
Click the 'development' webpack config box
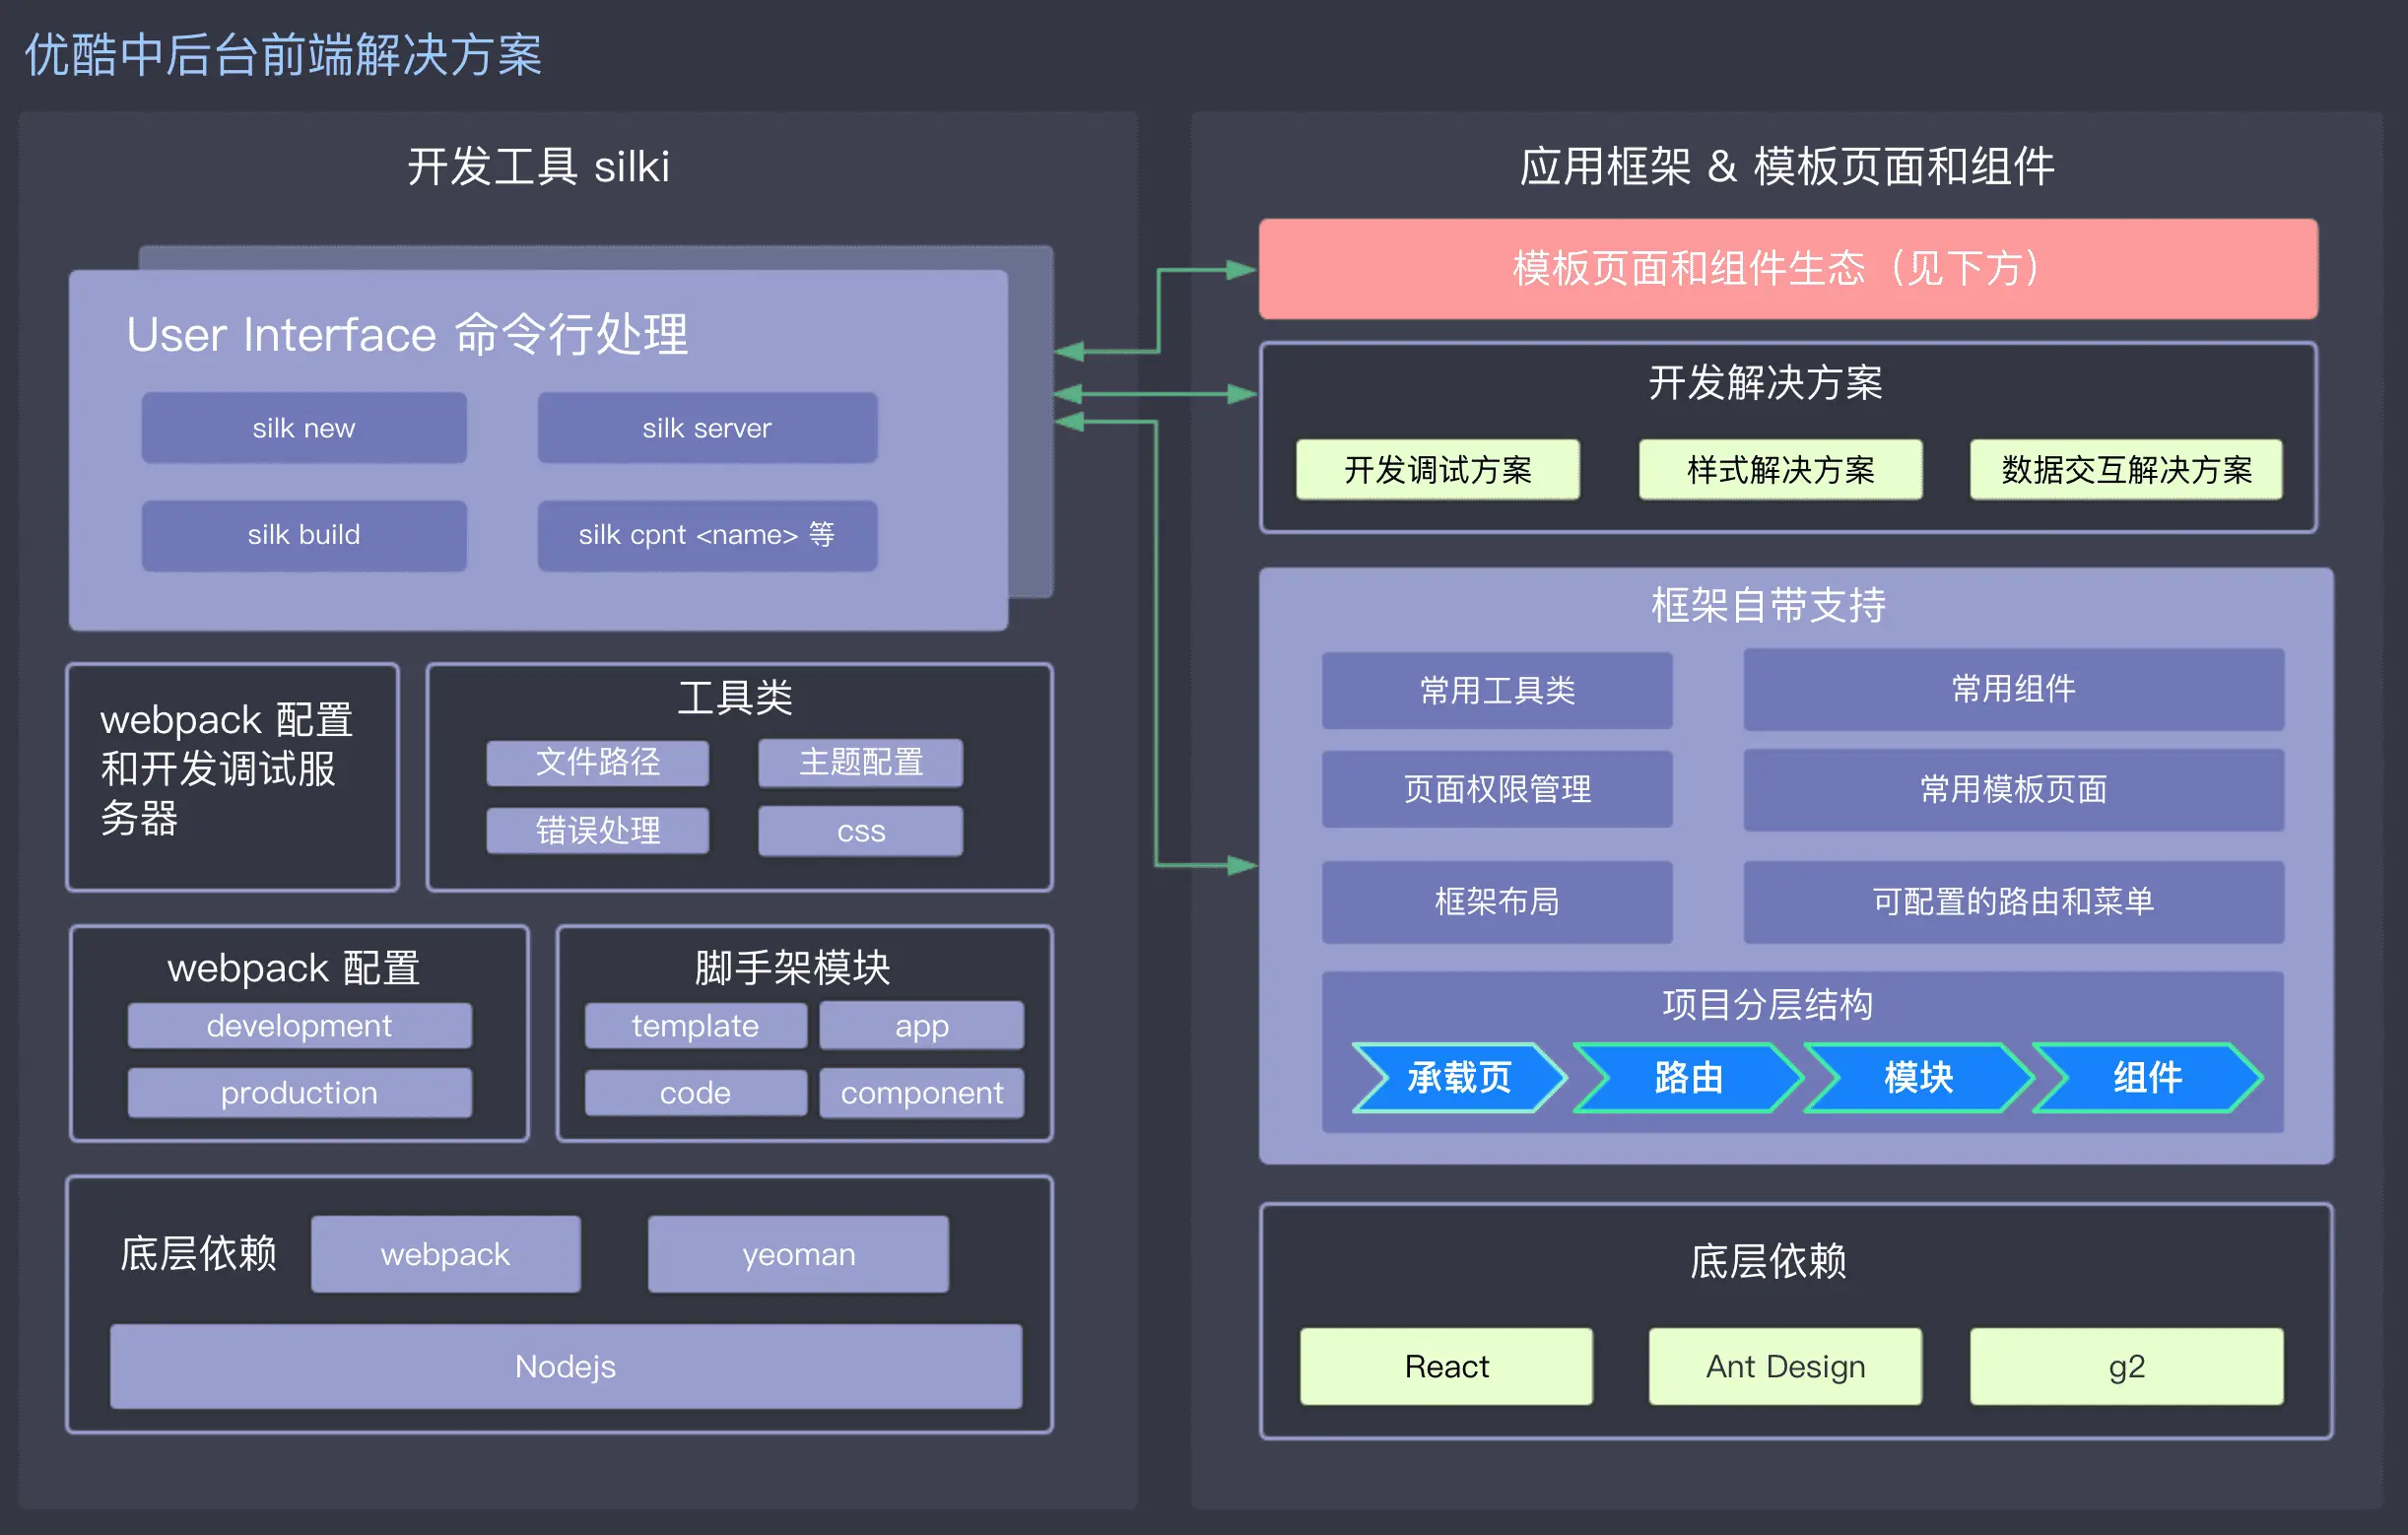[299, 1026]
